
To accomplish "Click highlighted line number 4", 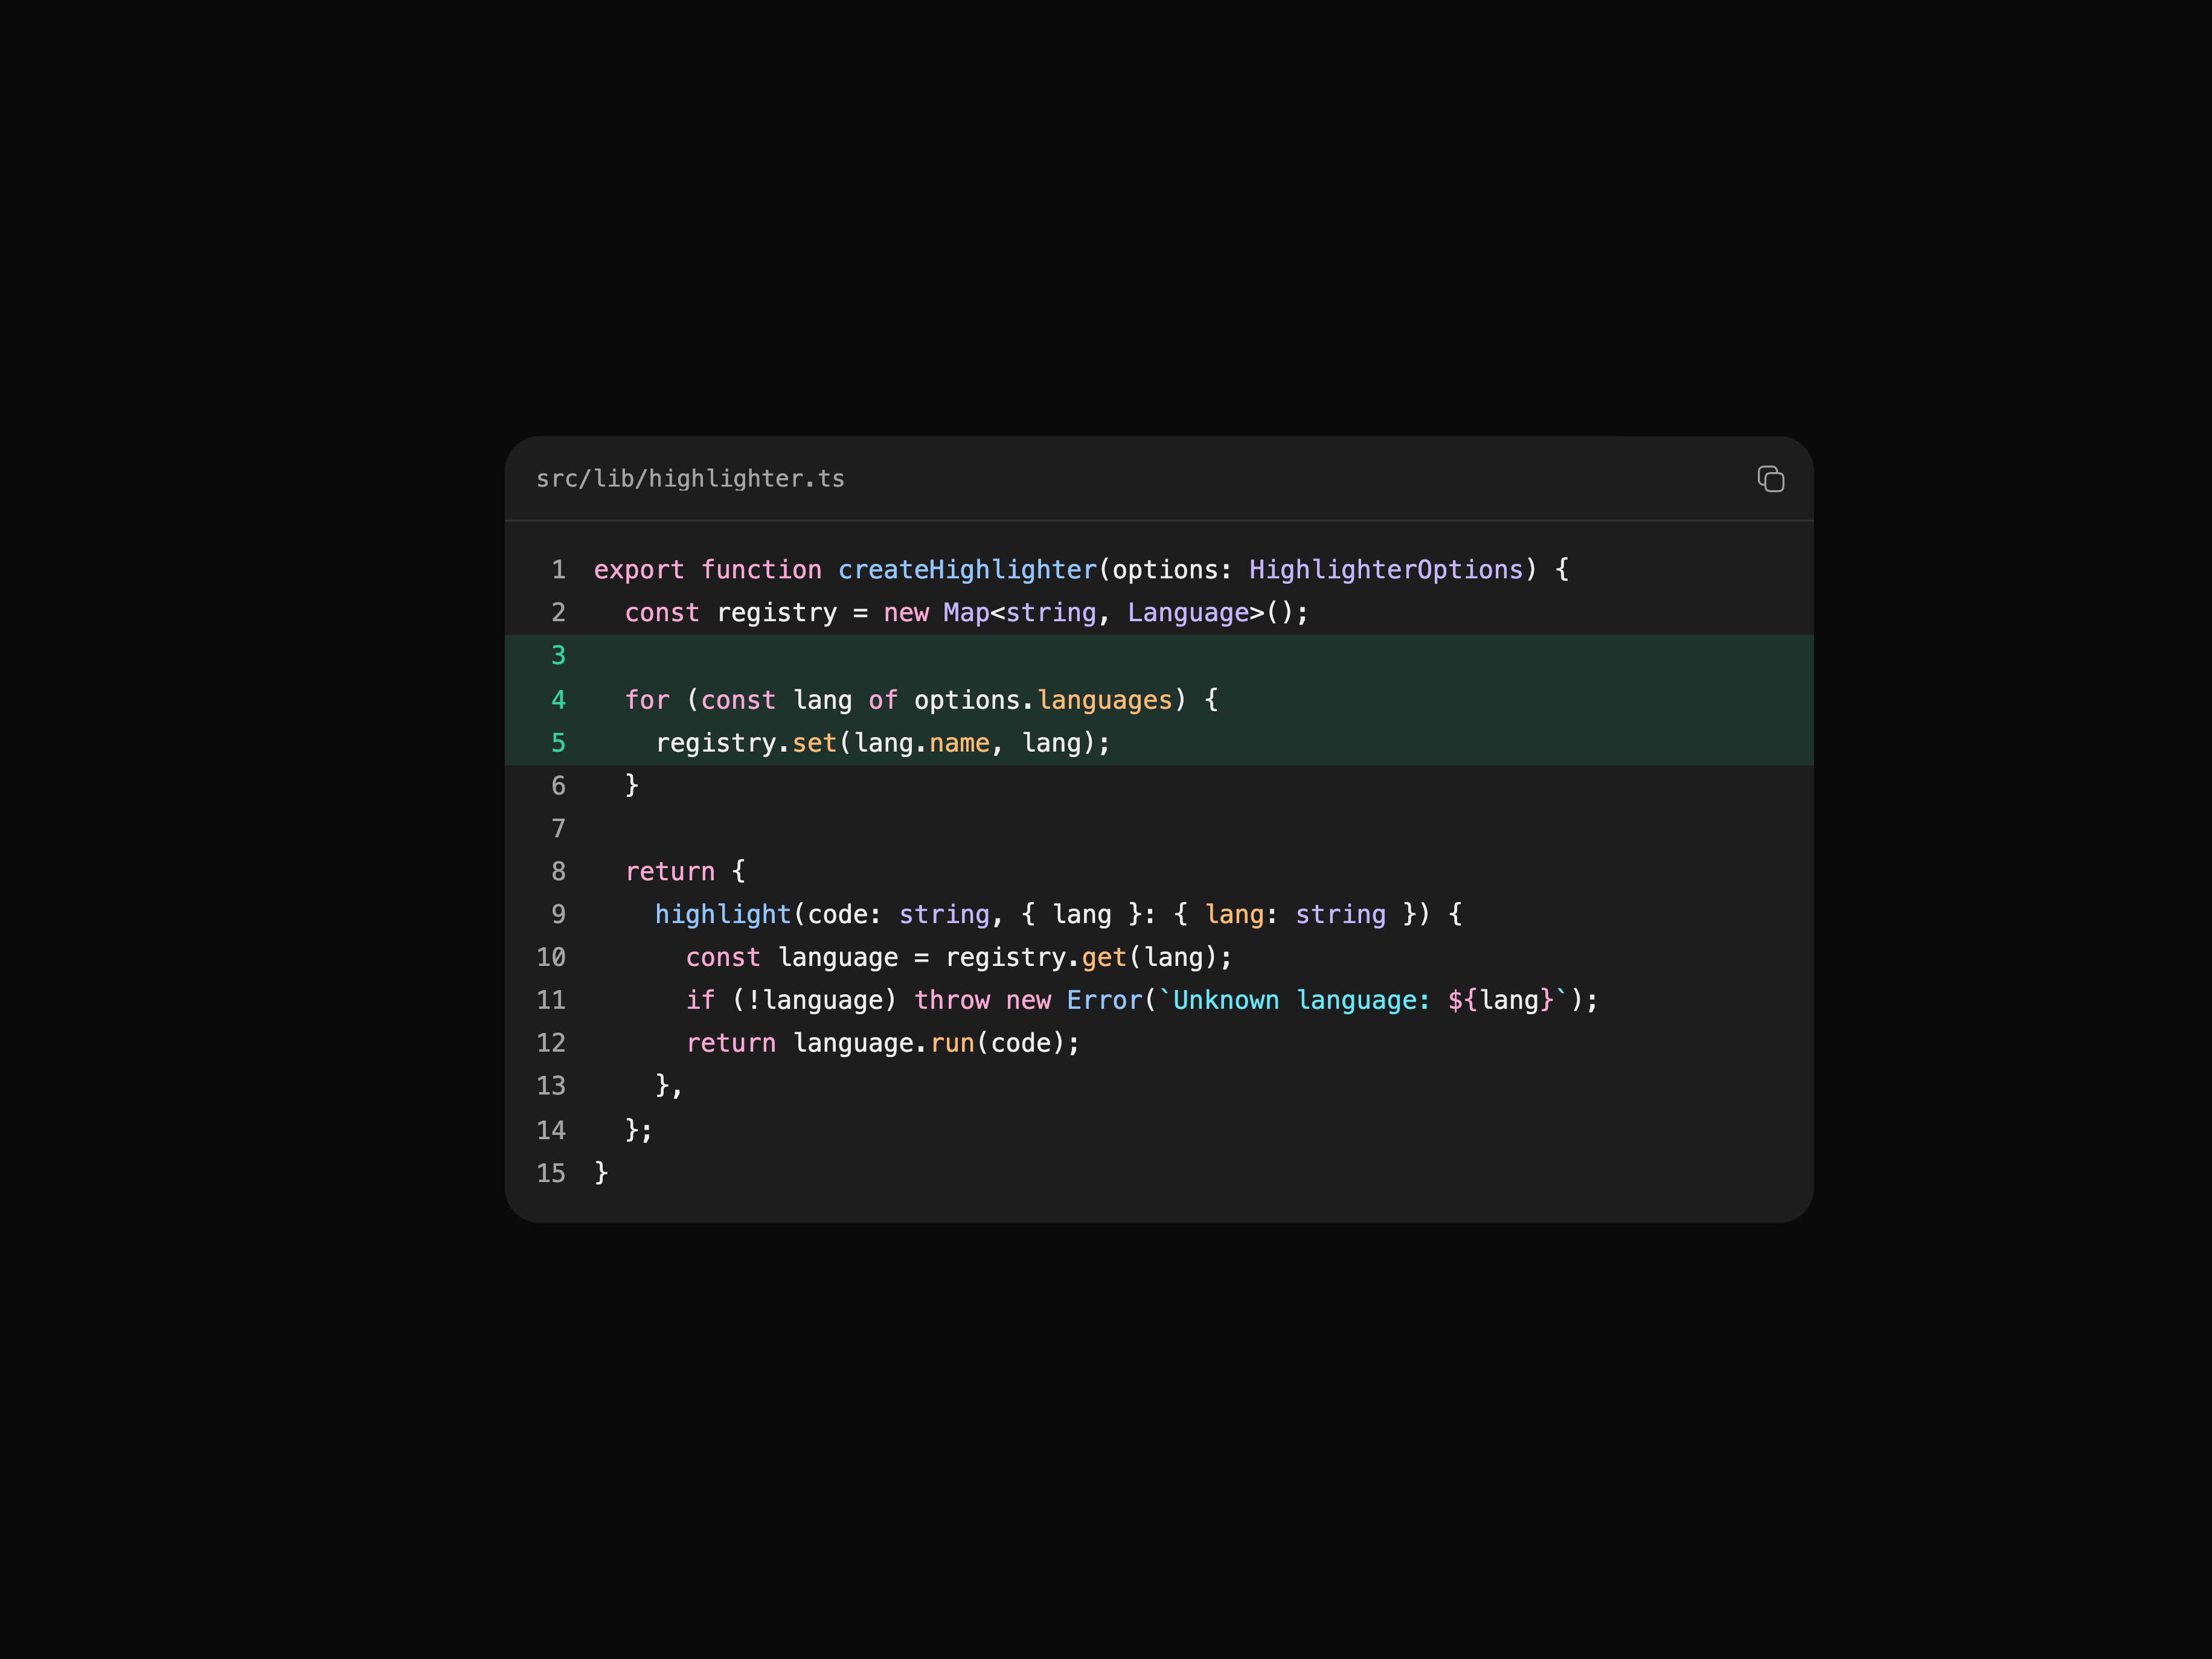I will tap(558, 700).
